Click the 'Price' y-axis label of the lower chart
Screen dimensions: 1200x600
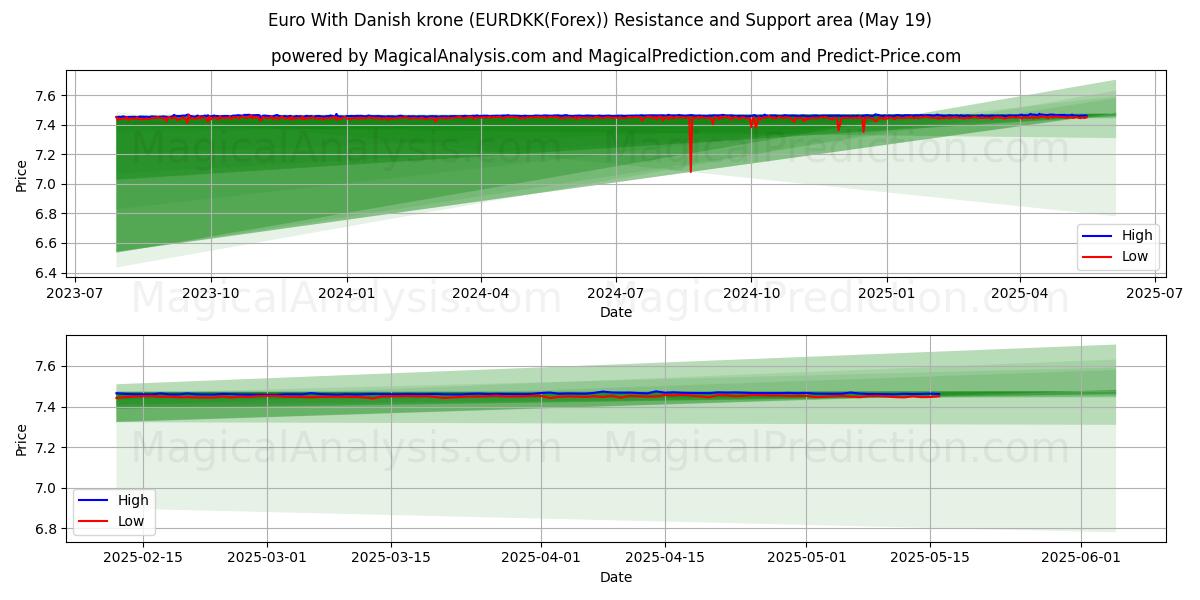pos(22,439)
